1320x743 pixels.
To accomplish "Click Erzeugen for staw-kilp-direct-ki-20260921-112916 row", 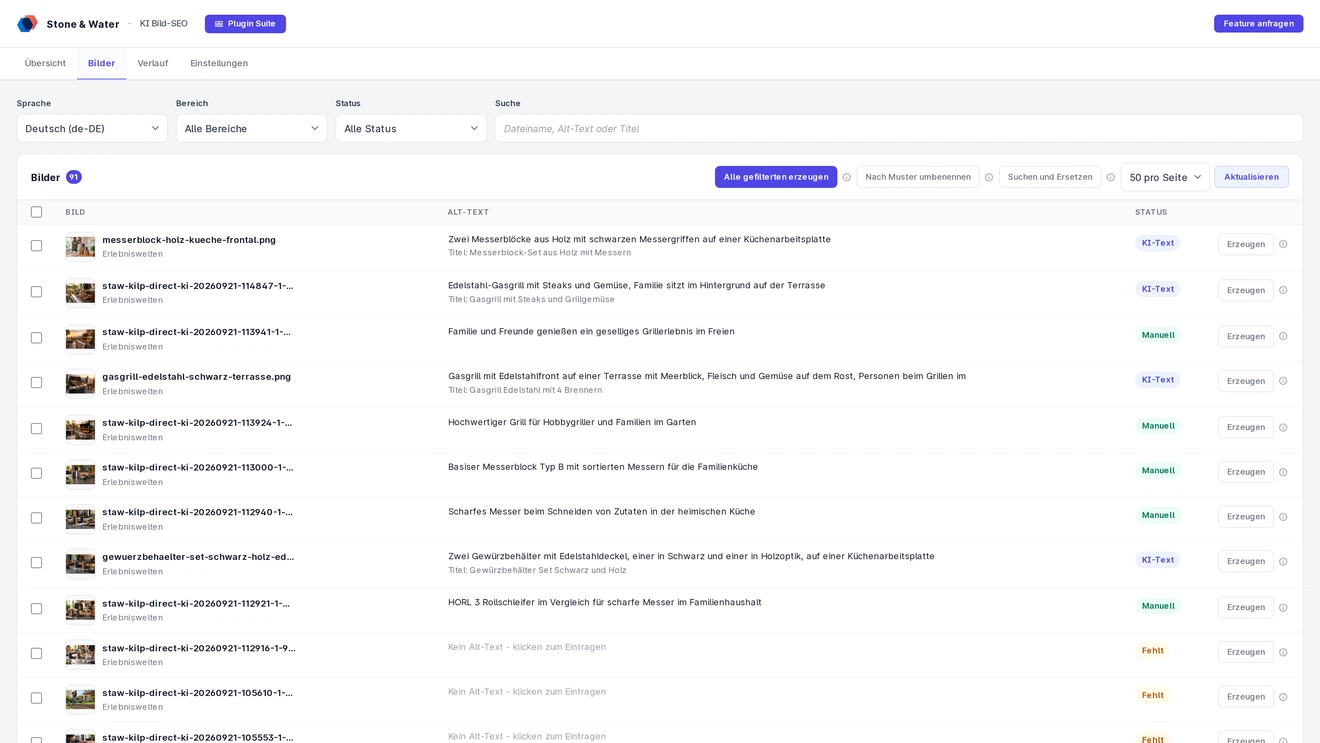I will [x=1246, y=652].
